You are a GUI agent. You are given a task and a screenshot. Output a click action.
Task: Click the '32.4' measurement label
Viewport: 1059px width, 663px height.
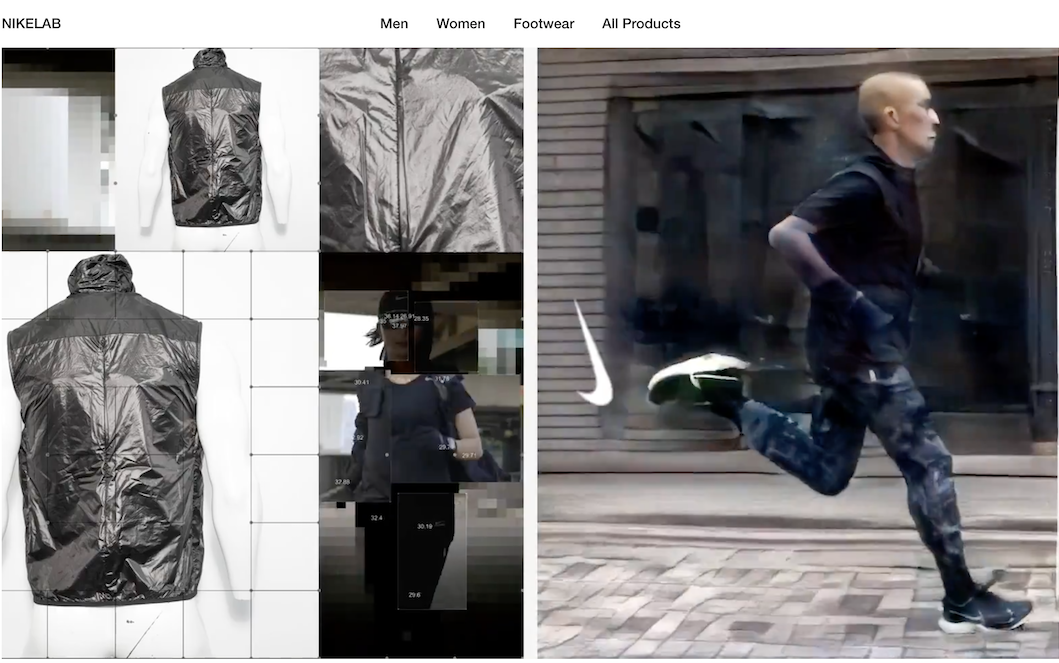[x=376, y=518]
